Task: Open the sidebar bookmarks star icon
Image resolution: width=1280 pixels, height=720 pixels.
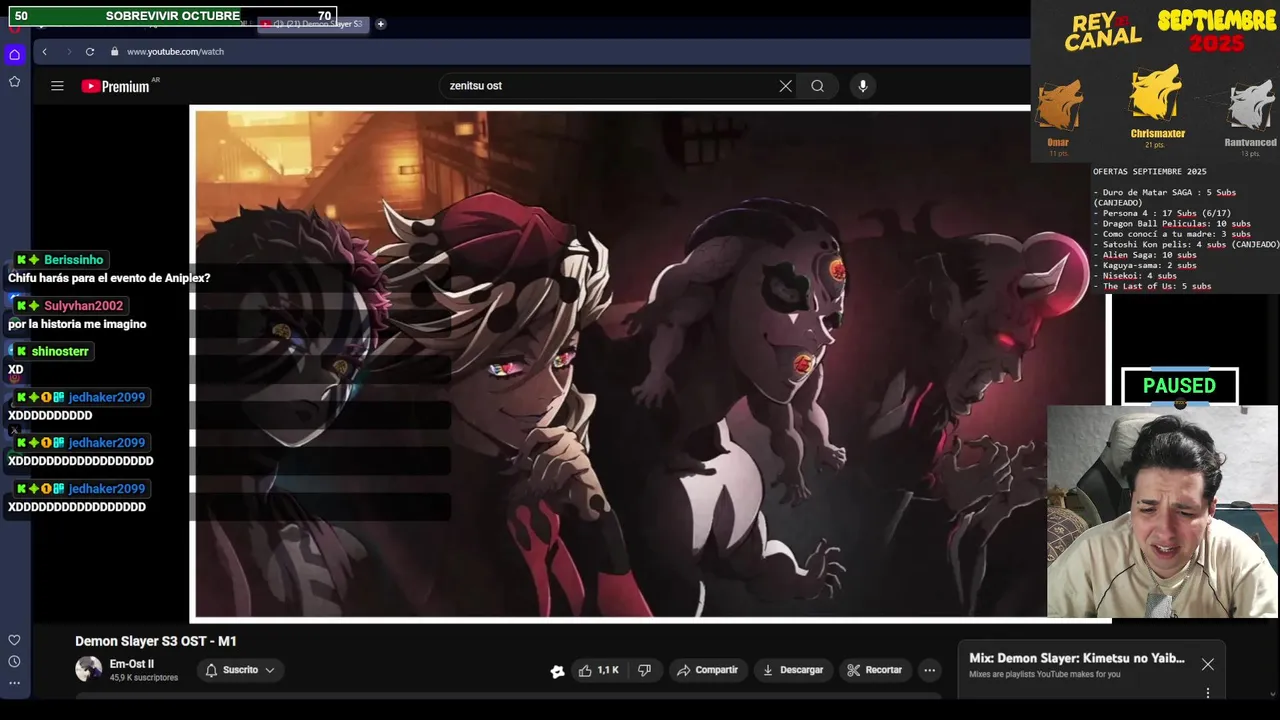Action: click(14, 82)
